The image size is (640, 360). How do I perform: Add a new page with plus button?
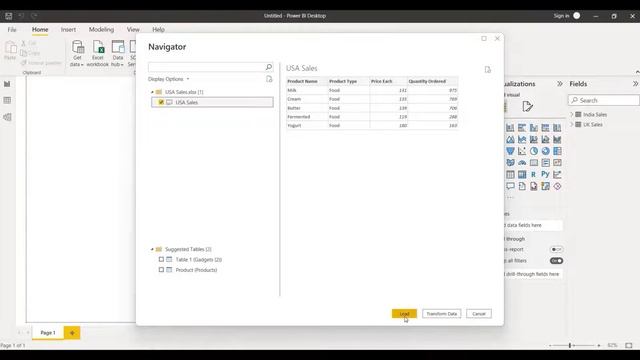coord(72,333)
